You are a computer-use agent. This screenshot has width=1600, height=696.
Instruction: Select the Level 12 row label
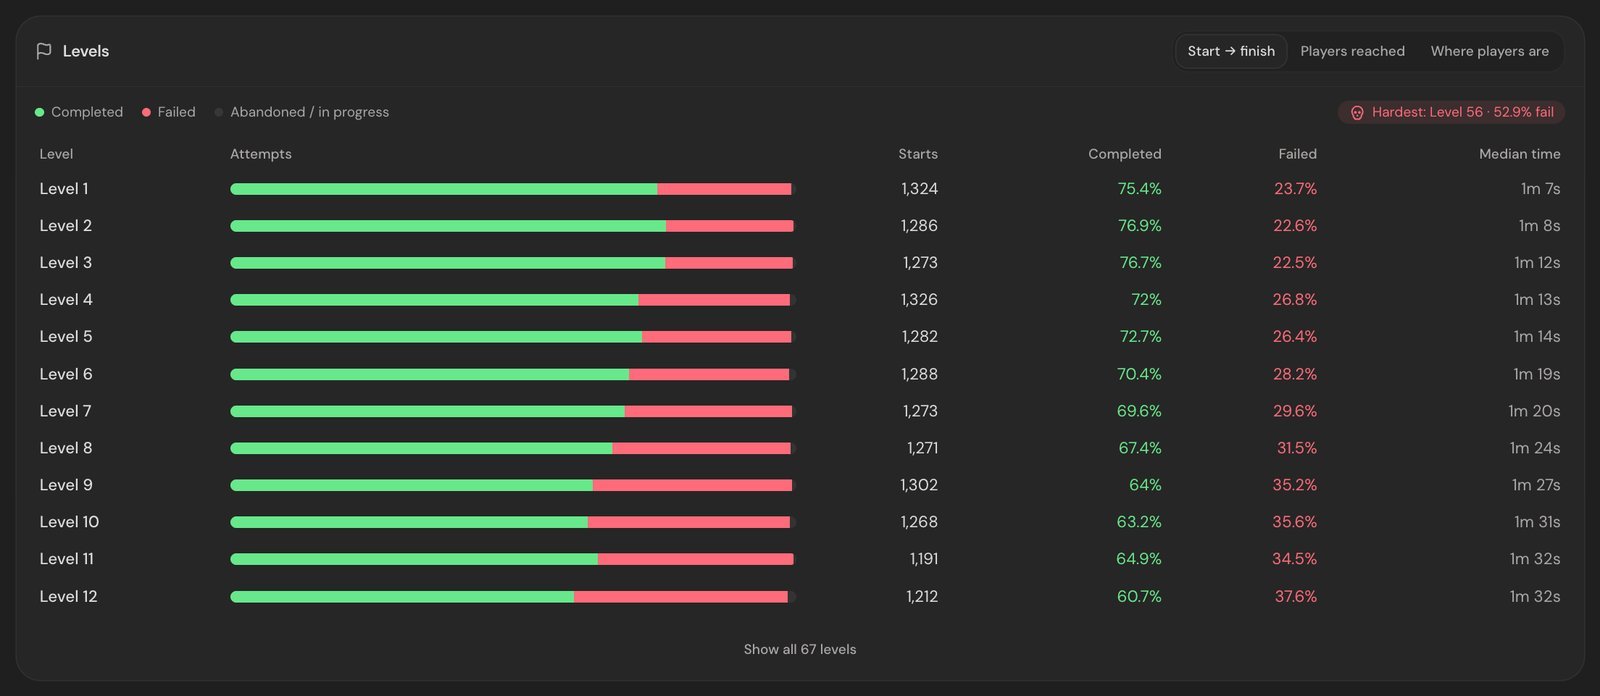click(x=68, y=597)
